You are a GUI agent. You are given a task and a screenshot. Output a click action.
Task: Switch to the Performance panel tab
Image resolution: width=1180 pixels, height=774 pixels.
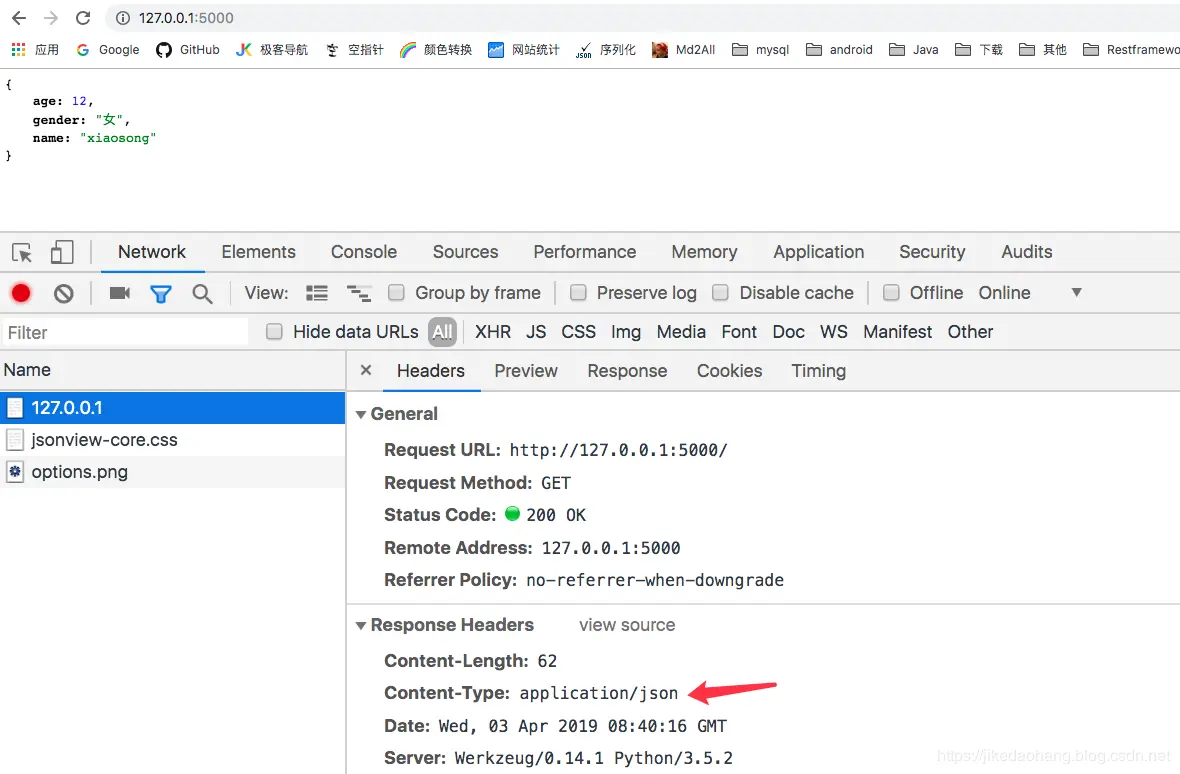[x=585, y=252]
